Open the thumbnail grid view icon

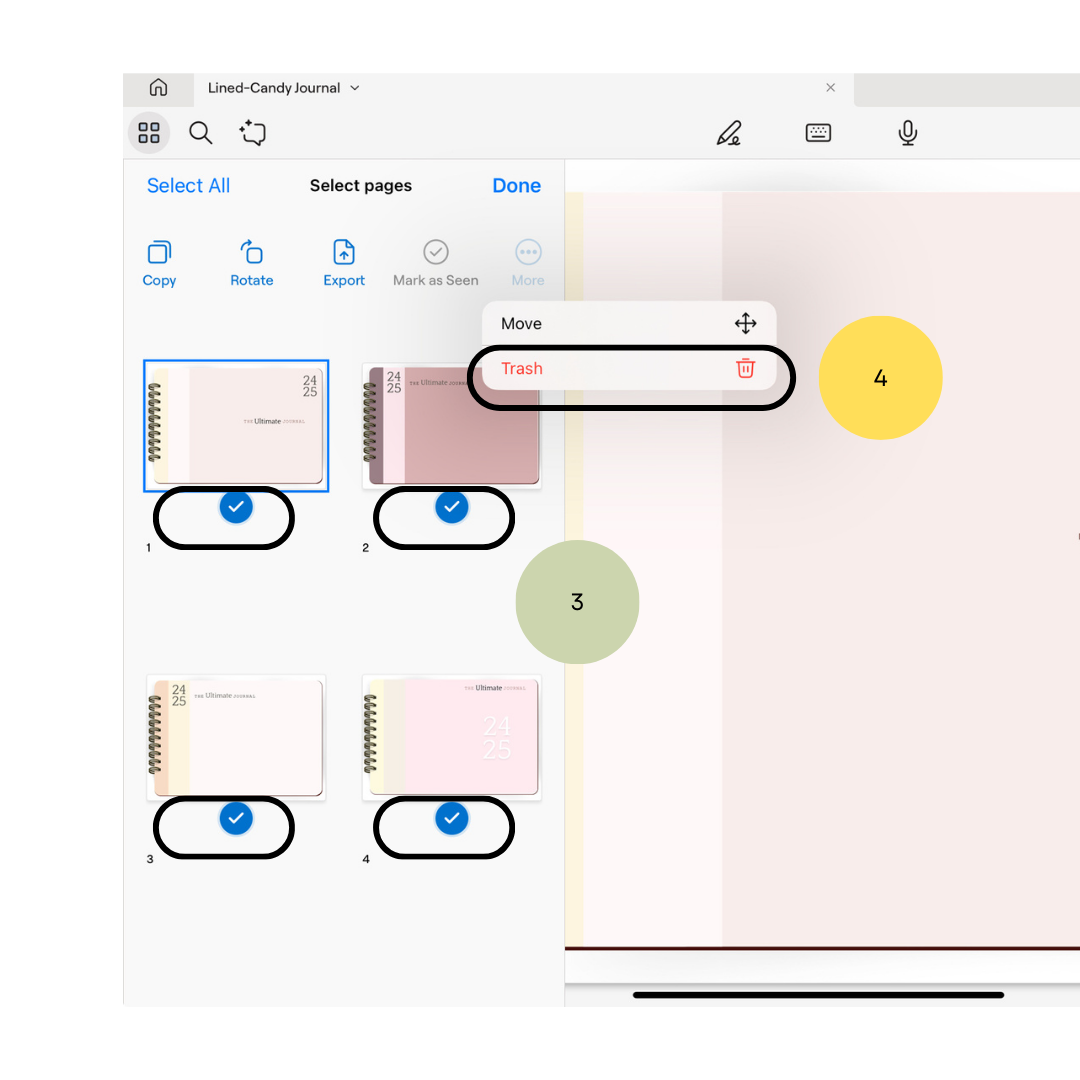[149, 133]
